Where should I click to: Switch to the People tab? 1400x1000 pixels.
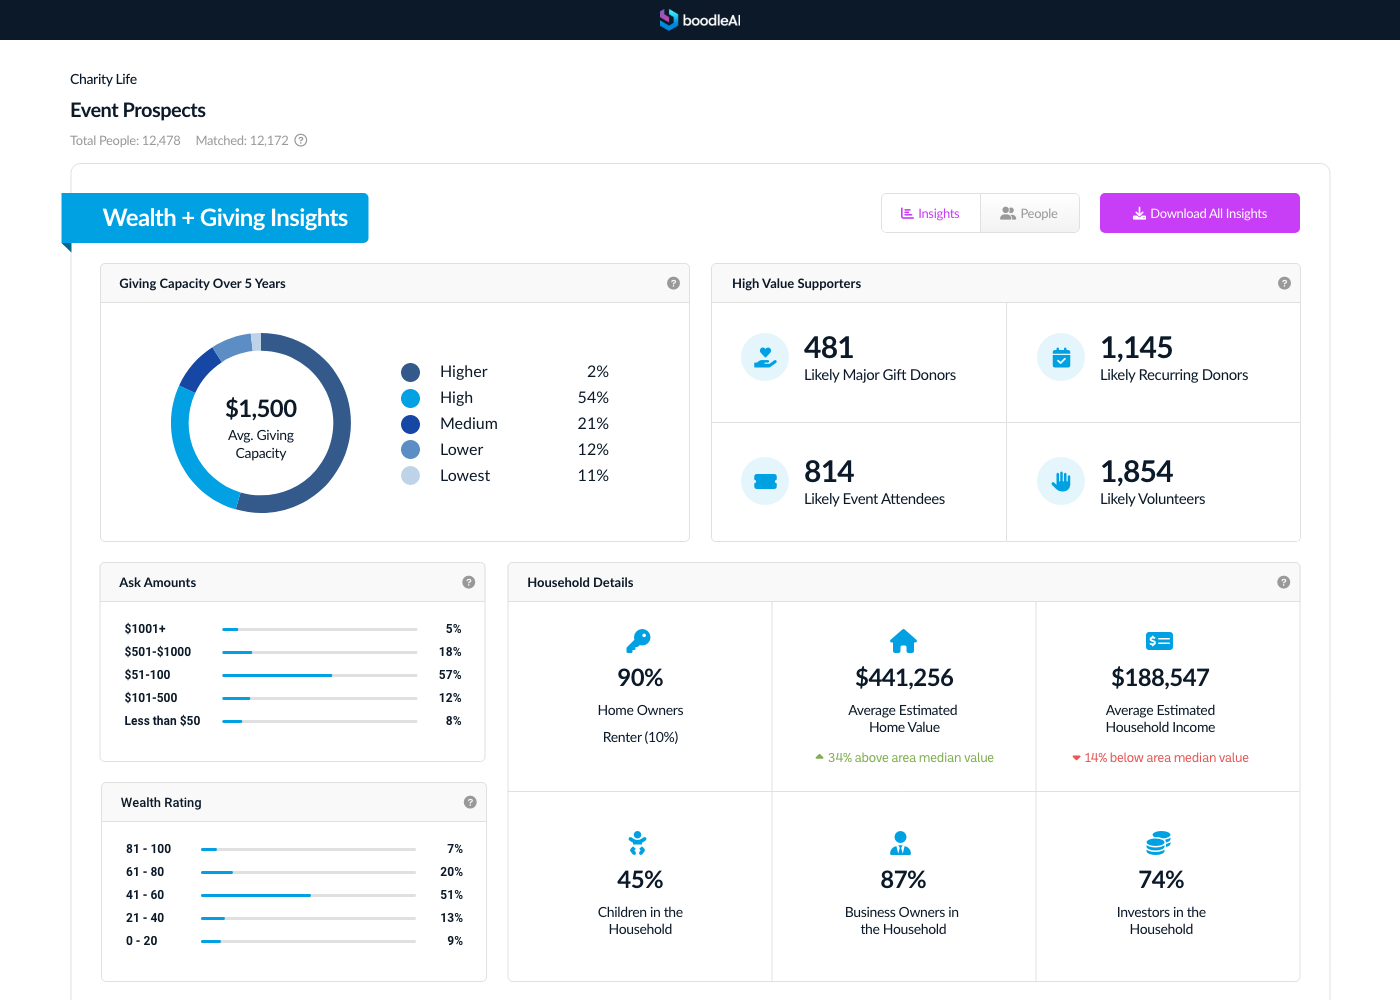(x=1029, y=213)
